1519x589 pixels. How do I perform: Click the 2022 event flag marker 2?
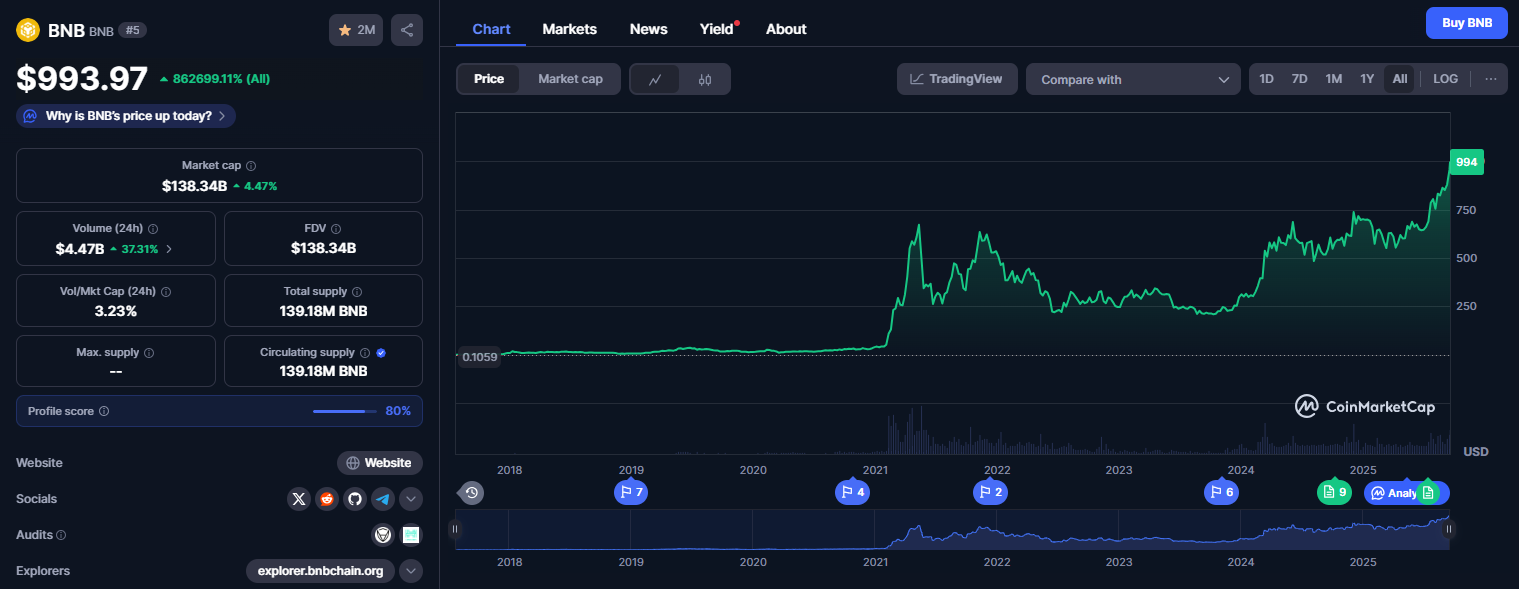(x=991, y=492)
